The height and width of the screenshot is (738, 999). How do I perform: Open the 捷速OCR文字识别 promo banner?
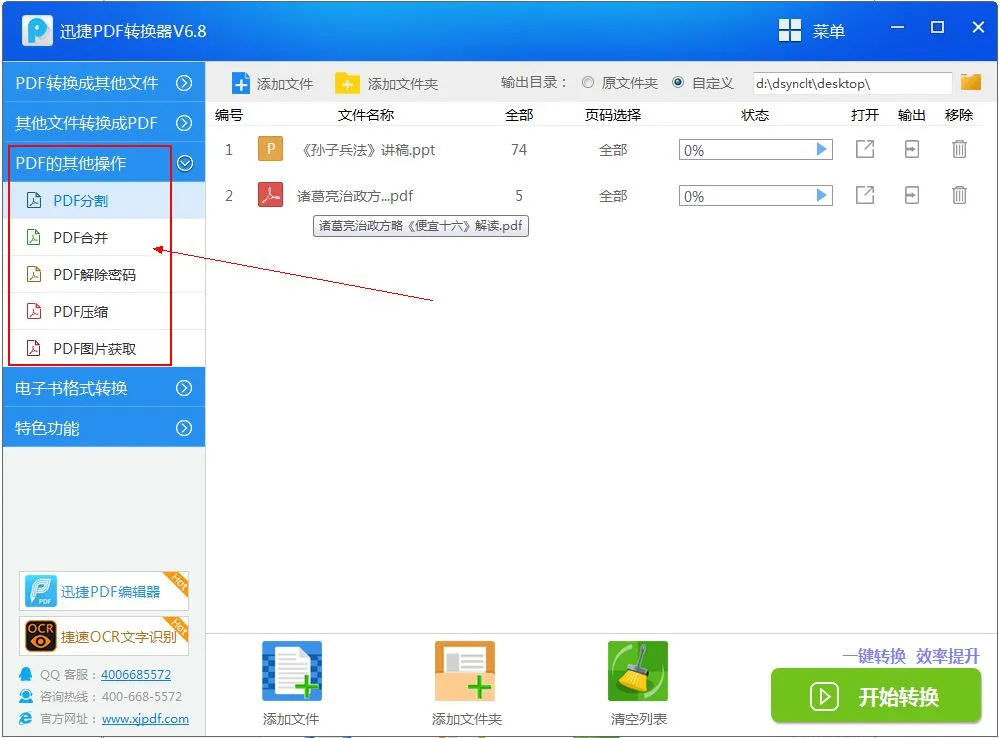pyautogui.click(x=104, y=636)
